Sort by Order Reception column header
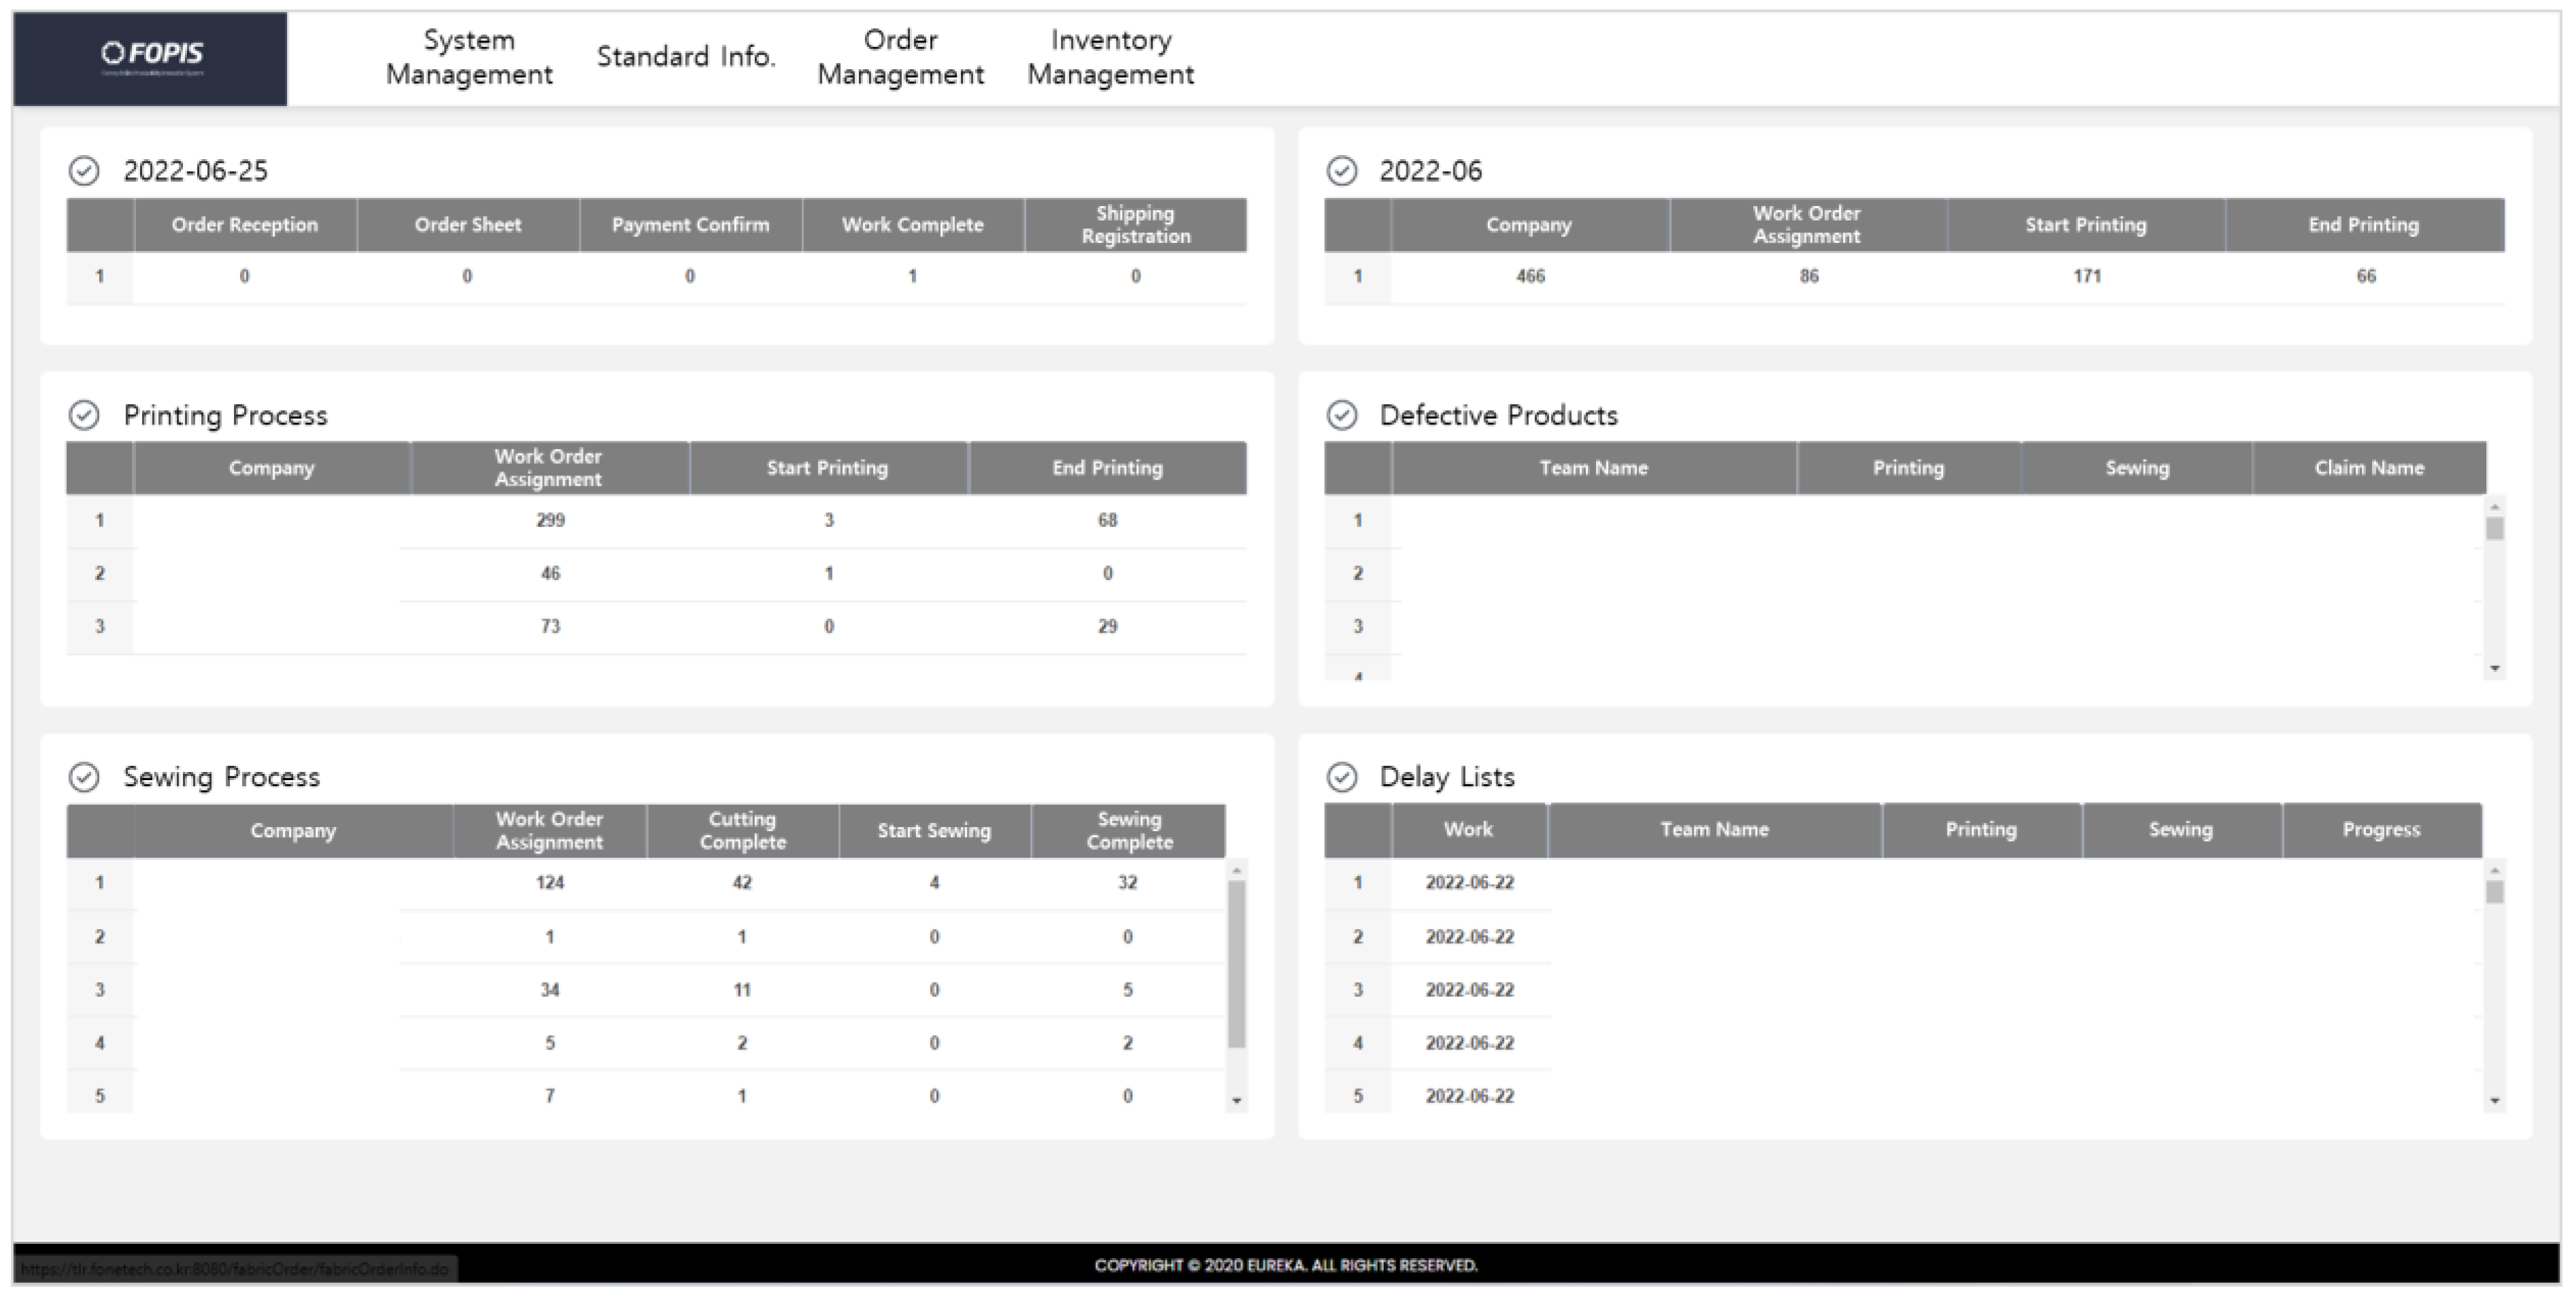This screenshot has height=1299, width=2576. (x=245, y=225)
